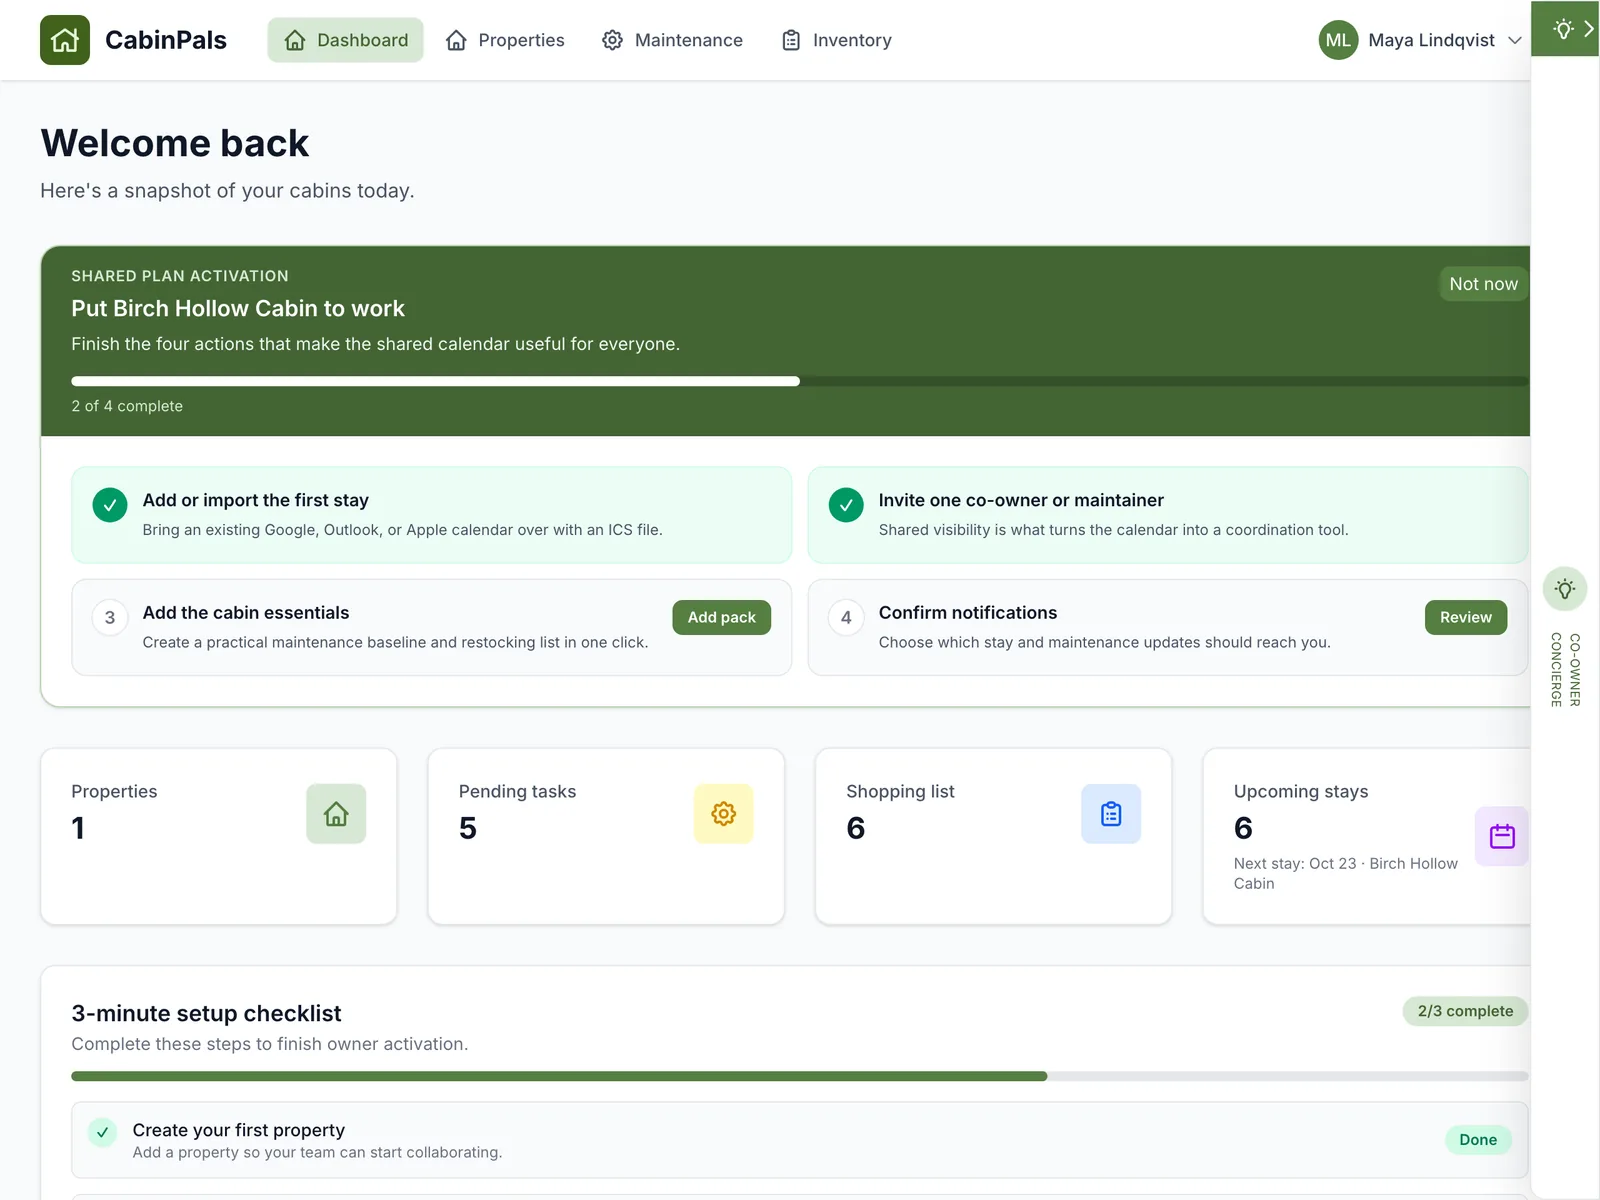The height and width of the screenshot is (1200, 1600).
Task: Click the clipboard icon in Shopping list card
Action: click(x=1111, y=814)
